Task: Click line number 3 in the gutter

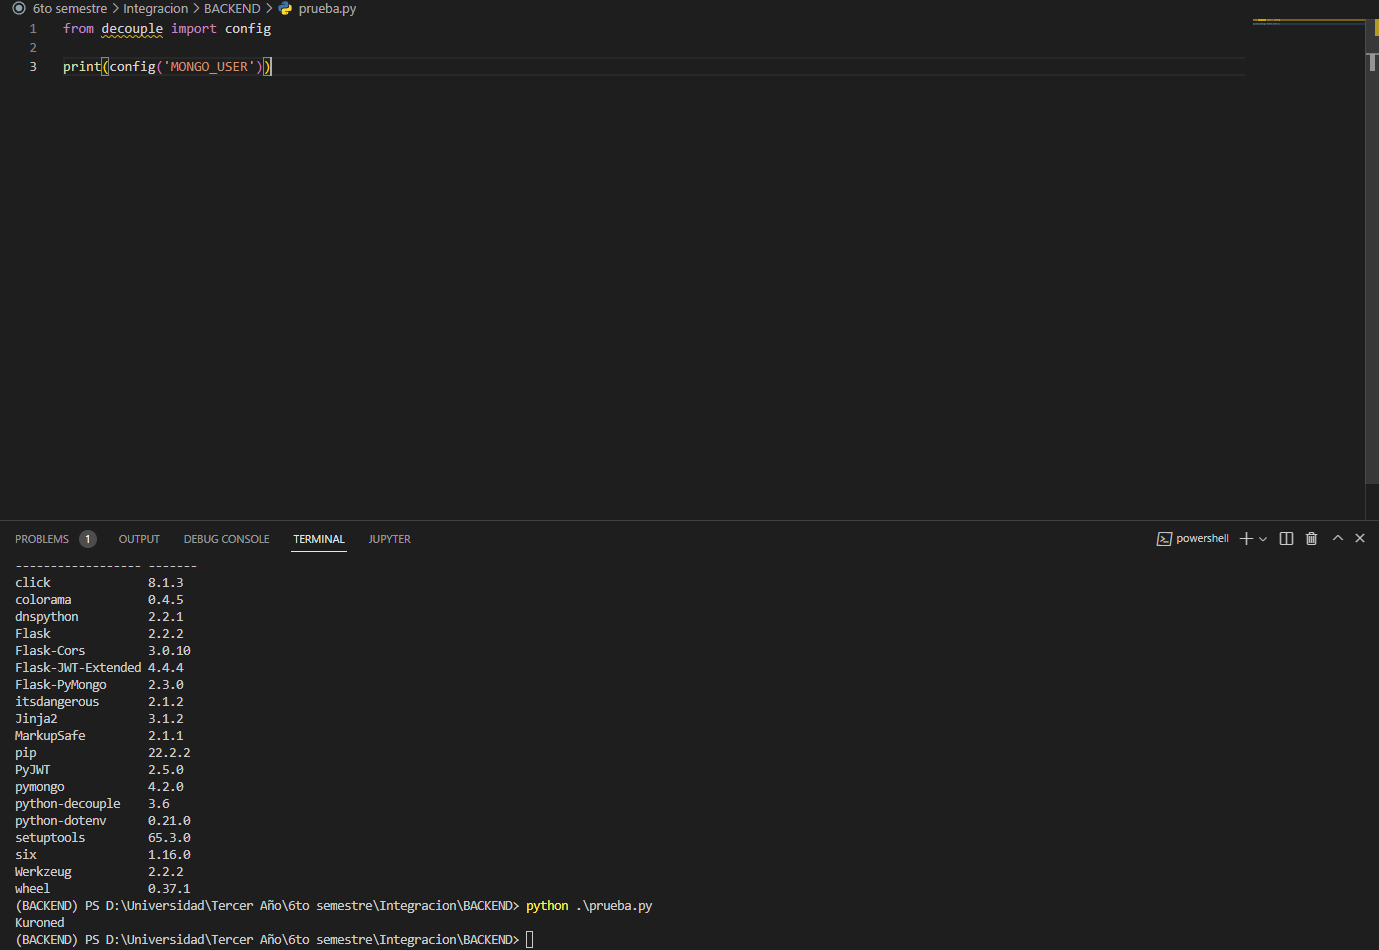Action: tap(33, 67)
